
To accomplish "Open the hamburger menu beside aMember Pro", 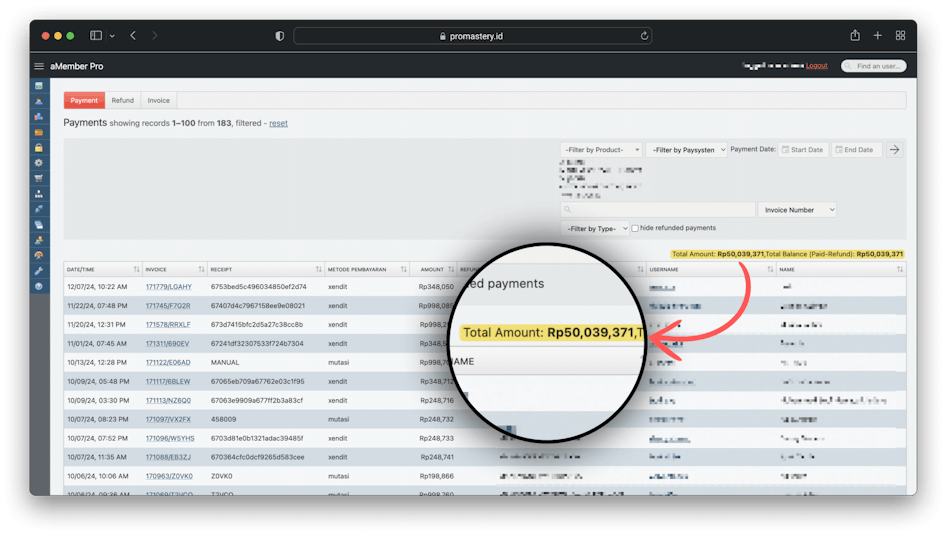I will click(39, 66).
